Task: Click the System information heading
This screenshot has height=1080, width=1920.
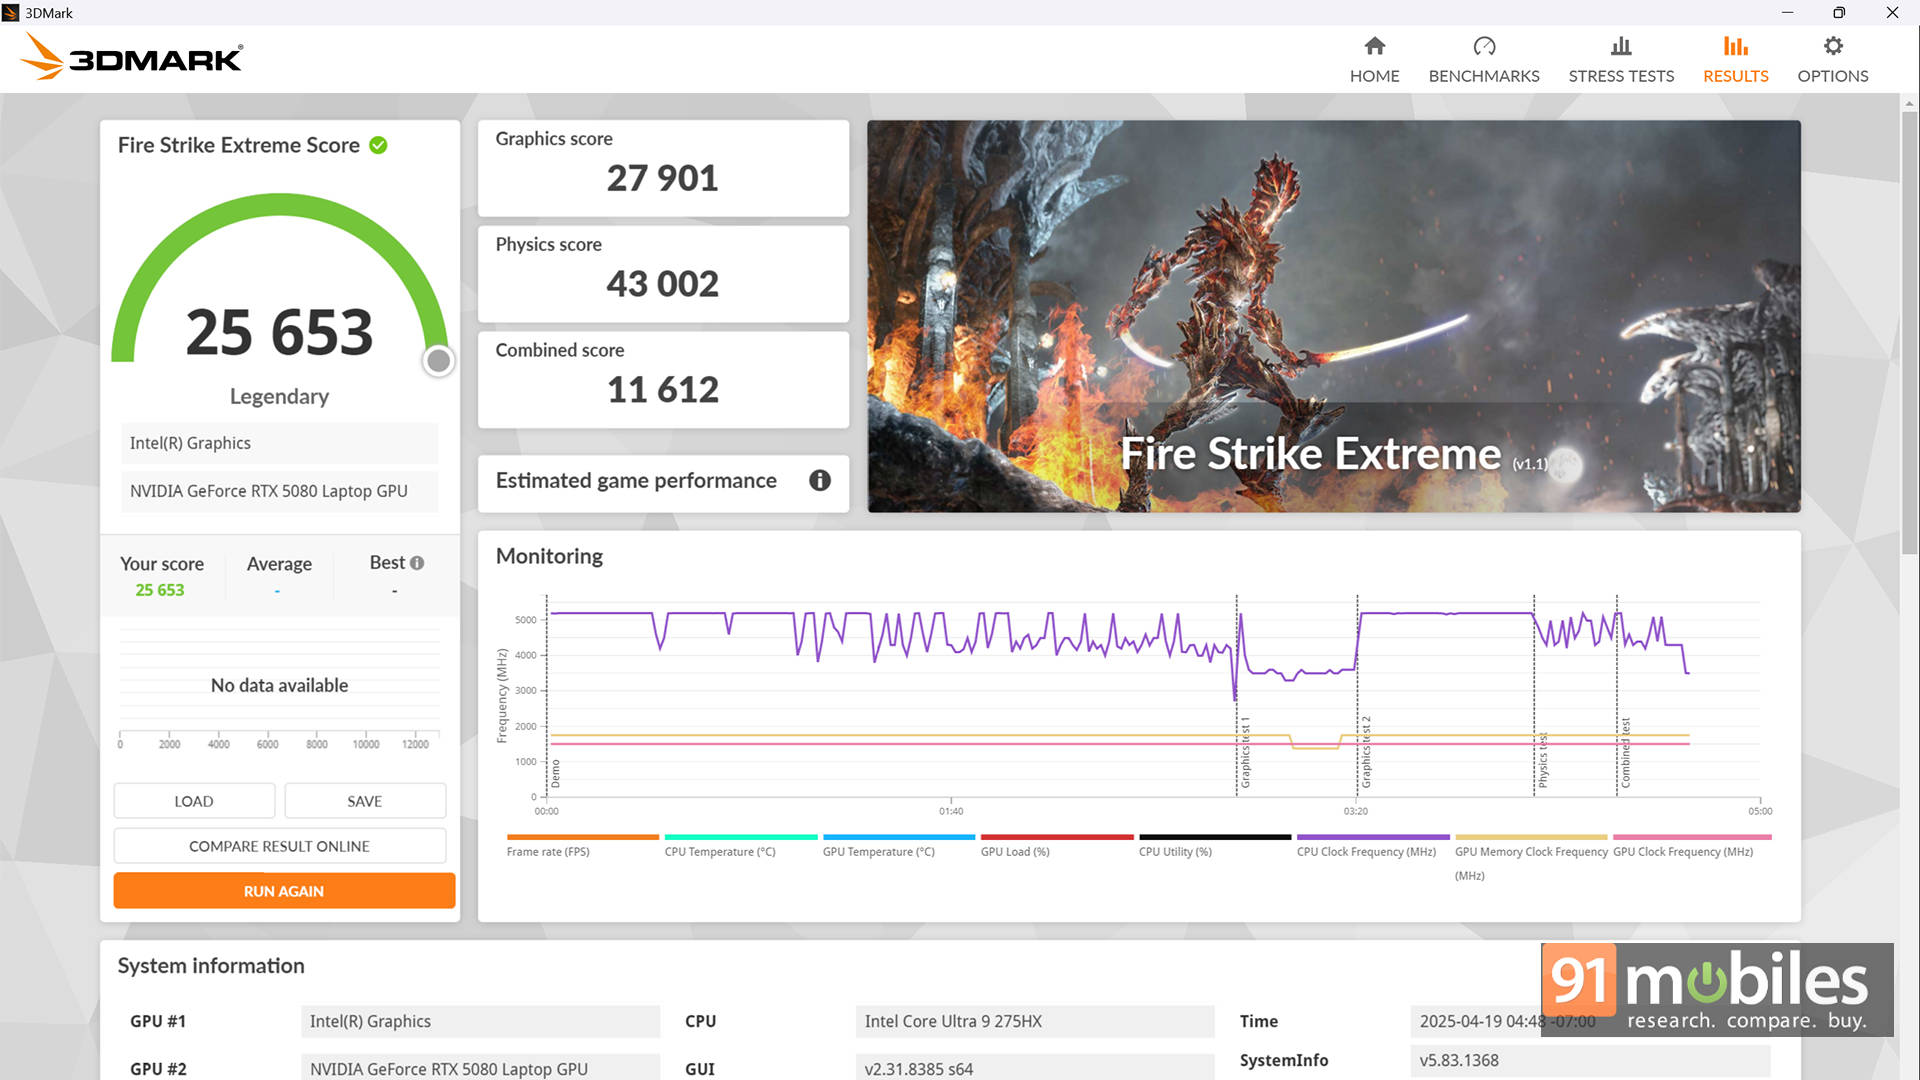Action: (211, 966)
